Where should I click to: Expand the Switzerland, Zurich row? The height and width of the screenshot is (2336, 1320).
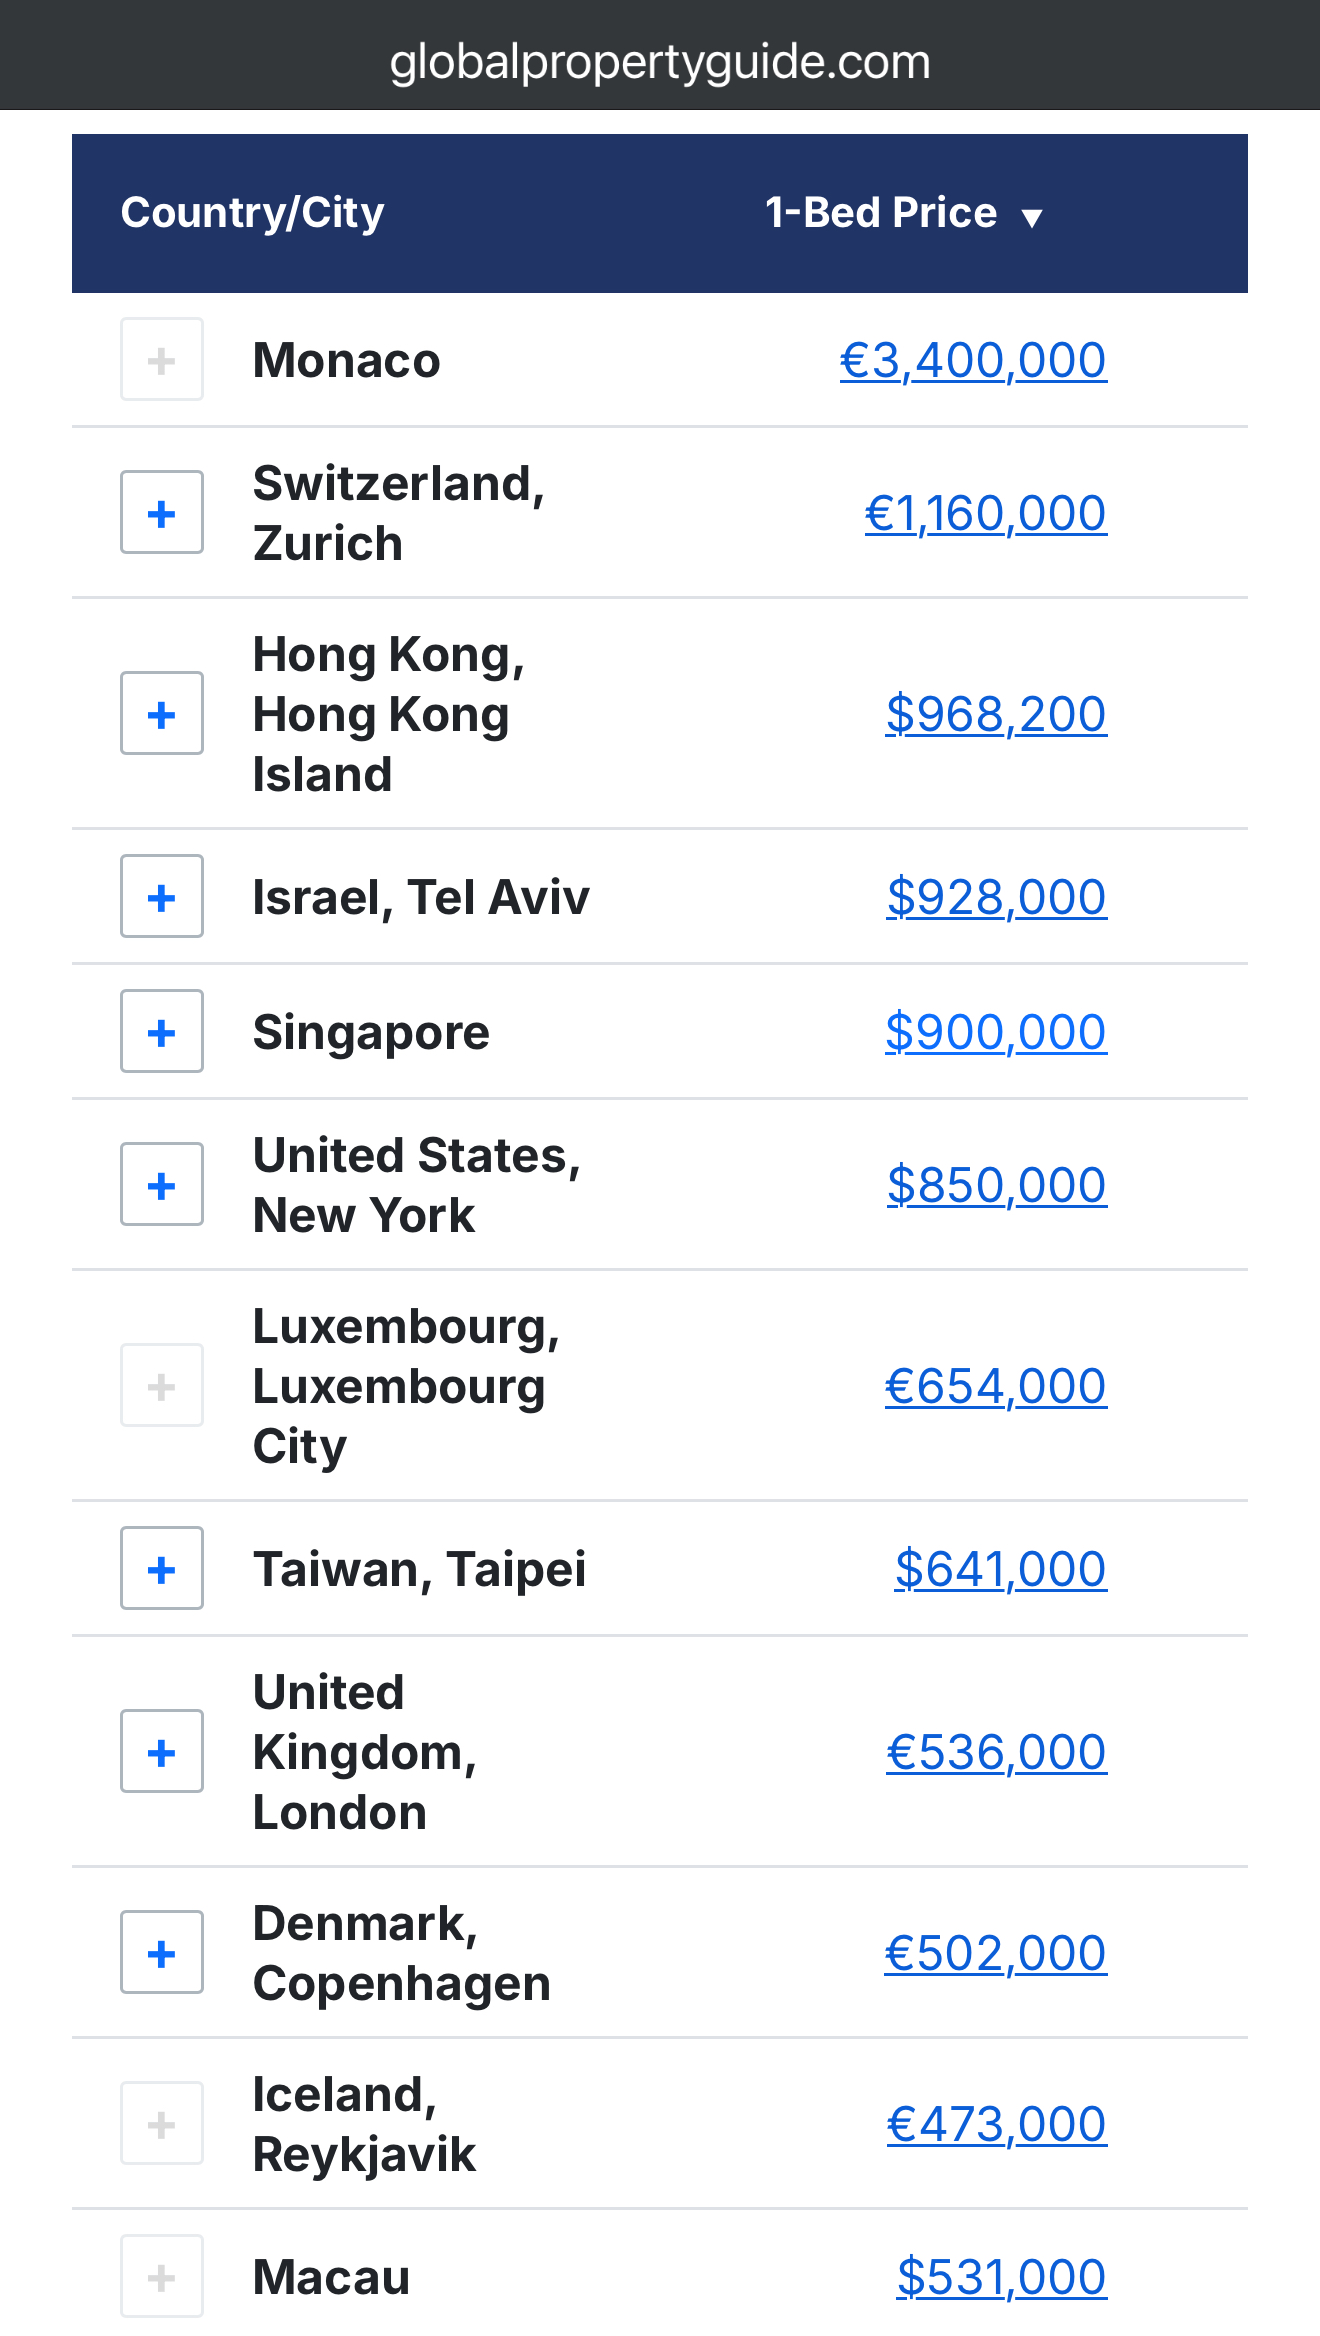click(162, 513)
